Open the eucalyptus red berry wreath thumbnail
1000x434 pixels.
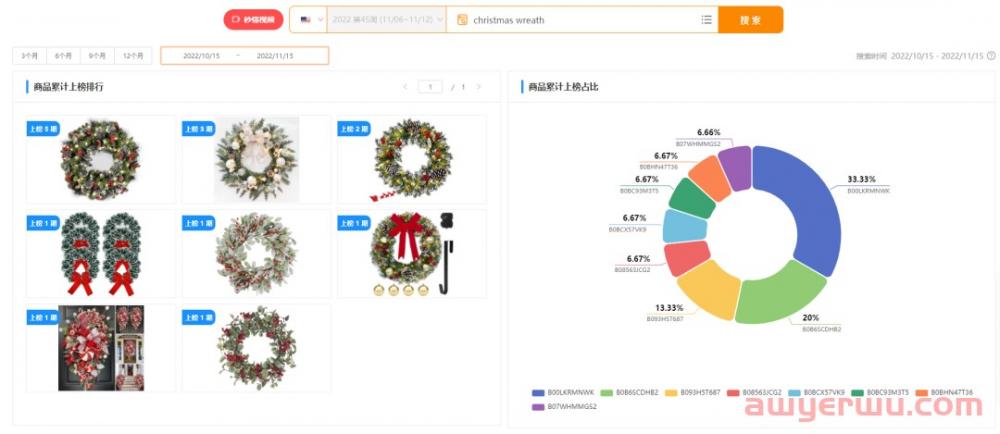click(256, 254)
